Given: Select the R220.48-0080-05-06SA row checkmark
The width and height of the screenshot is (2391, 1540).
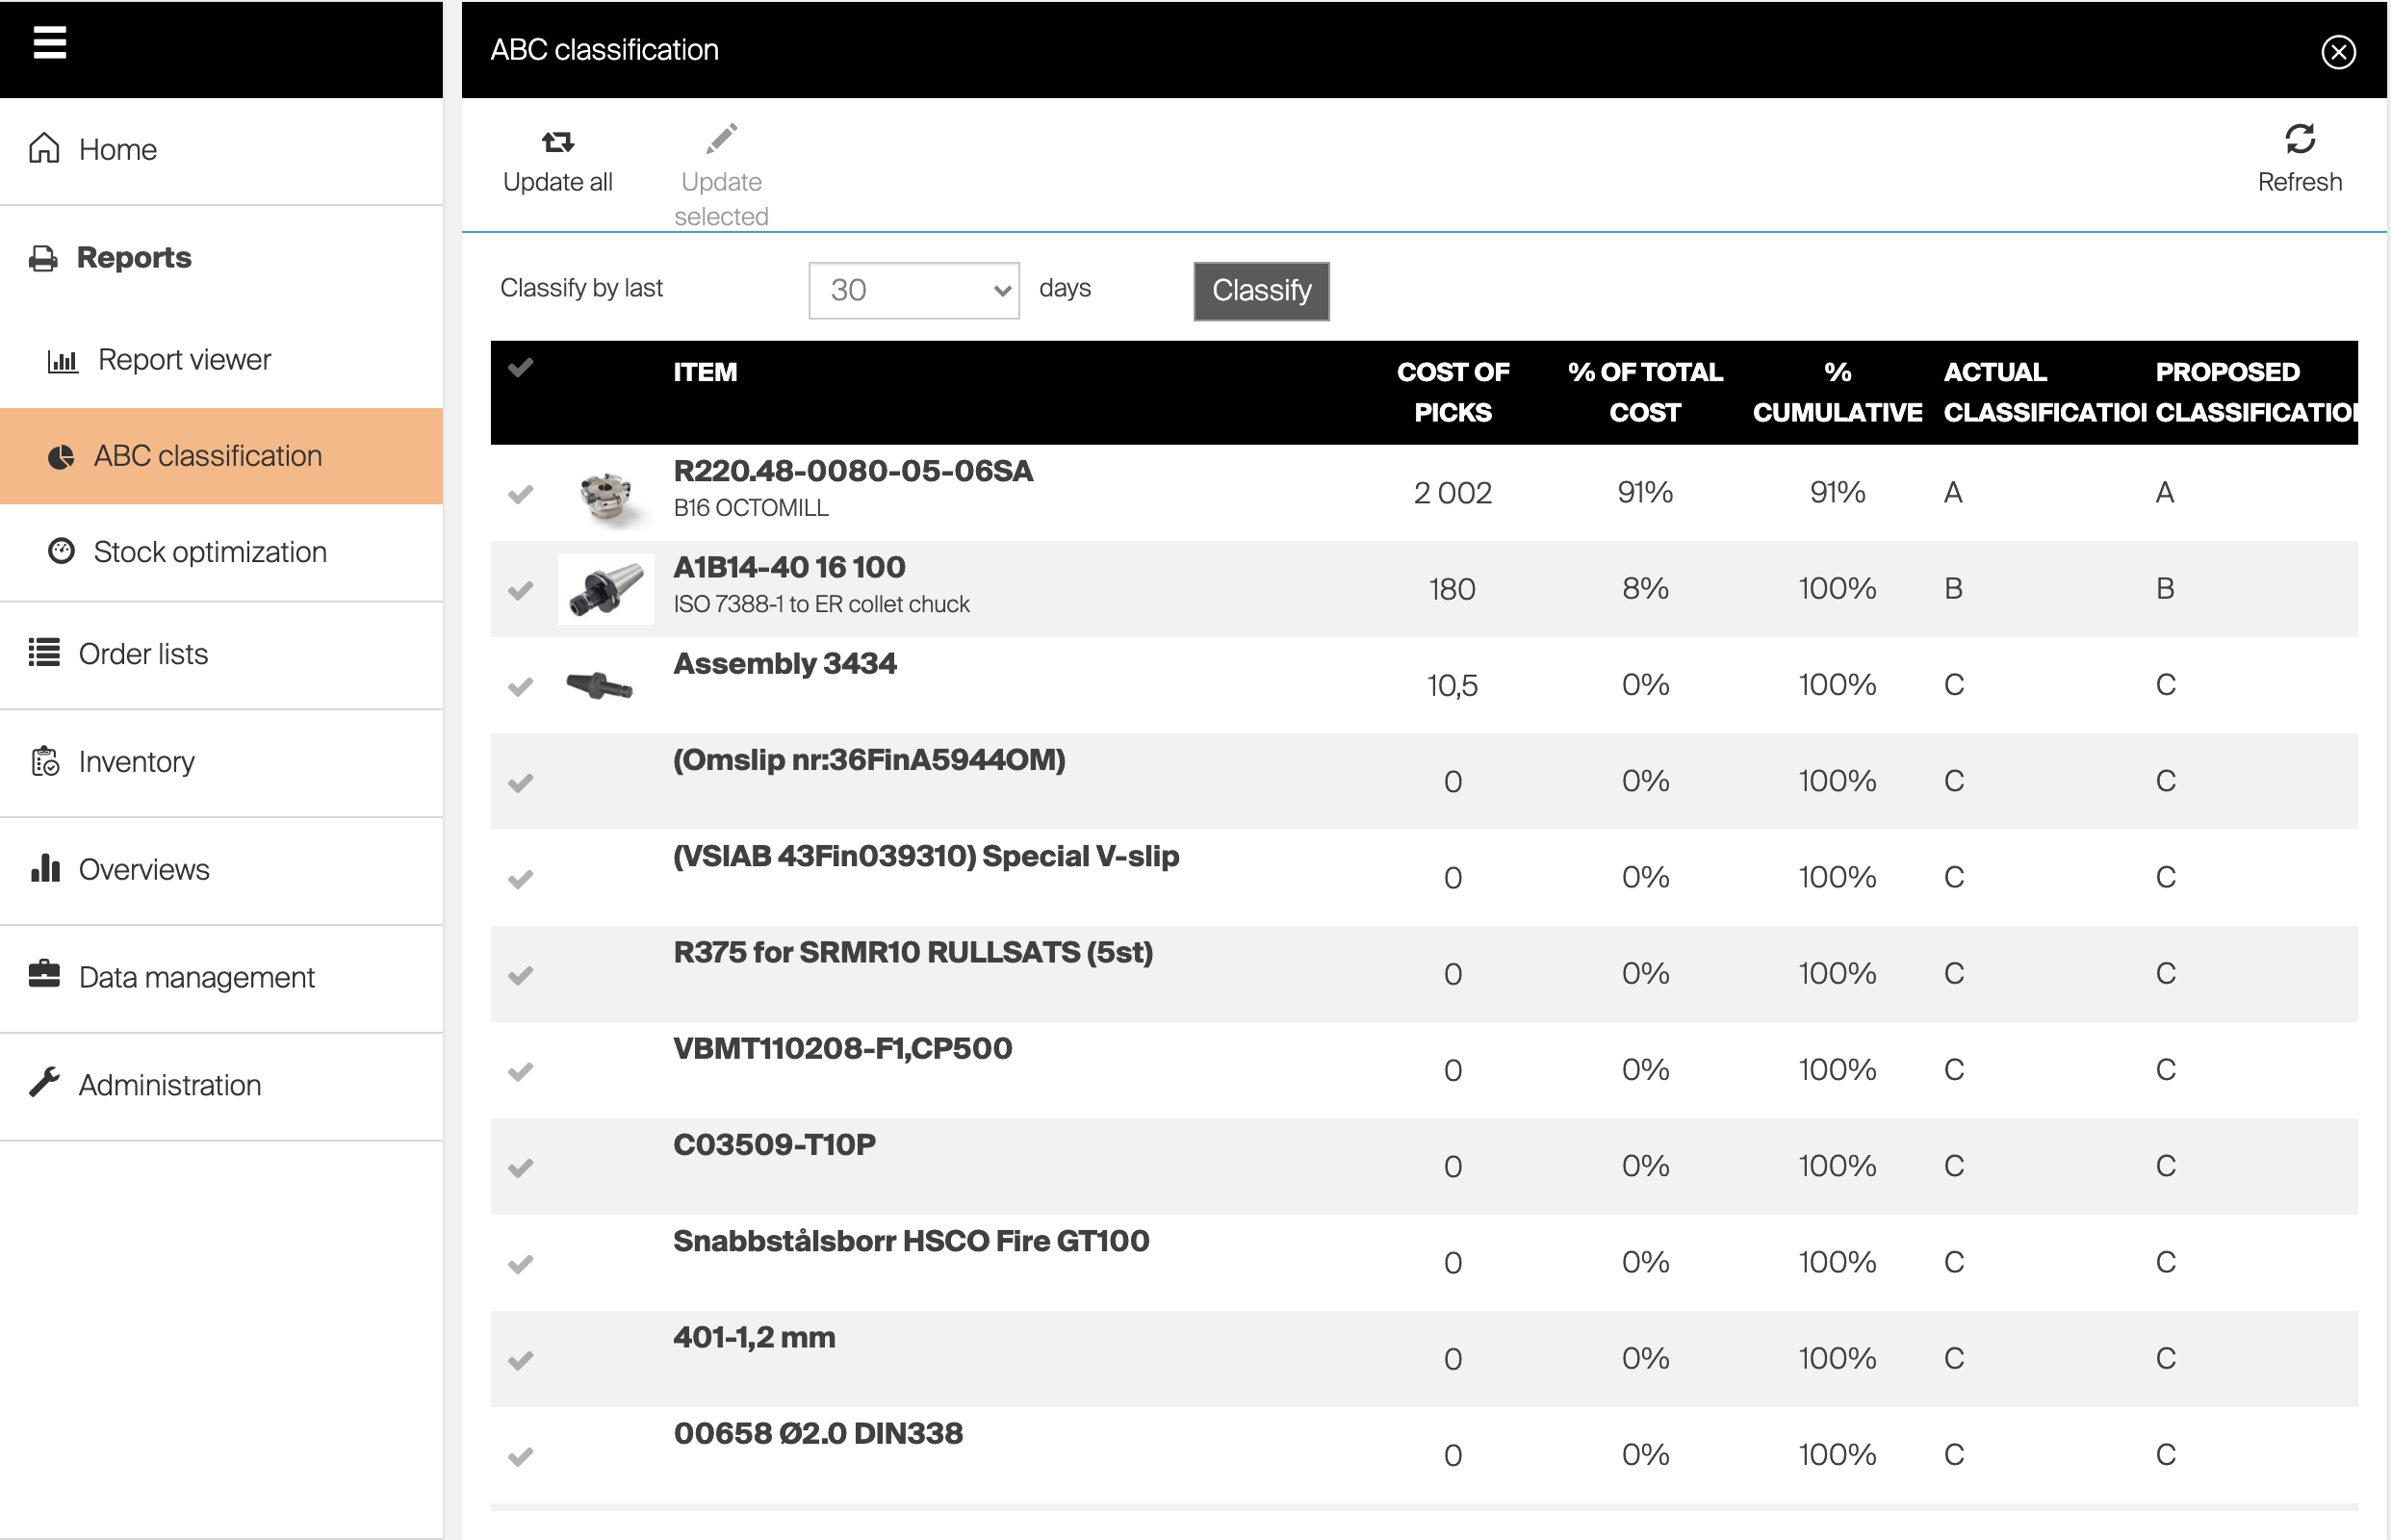Looking at the screenshot, I should point(520,494).
